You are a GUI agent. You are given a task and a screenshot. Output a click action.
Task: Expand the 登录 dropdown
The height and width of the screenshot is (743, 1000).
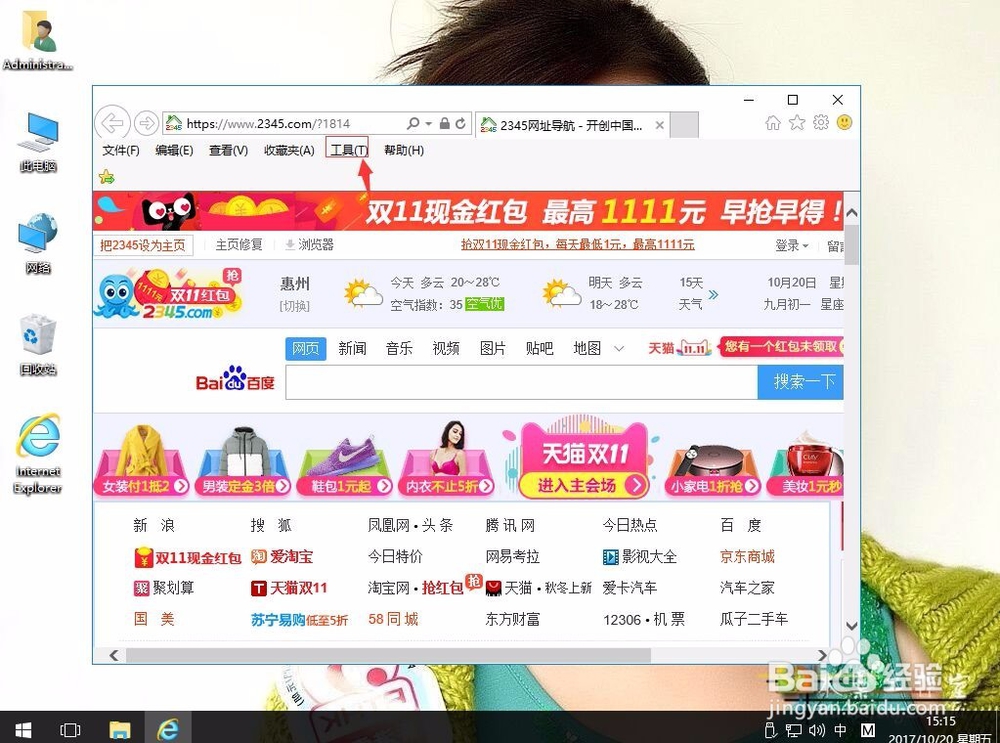(791, 245)
